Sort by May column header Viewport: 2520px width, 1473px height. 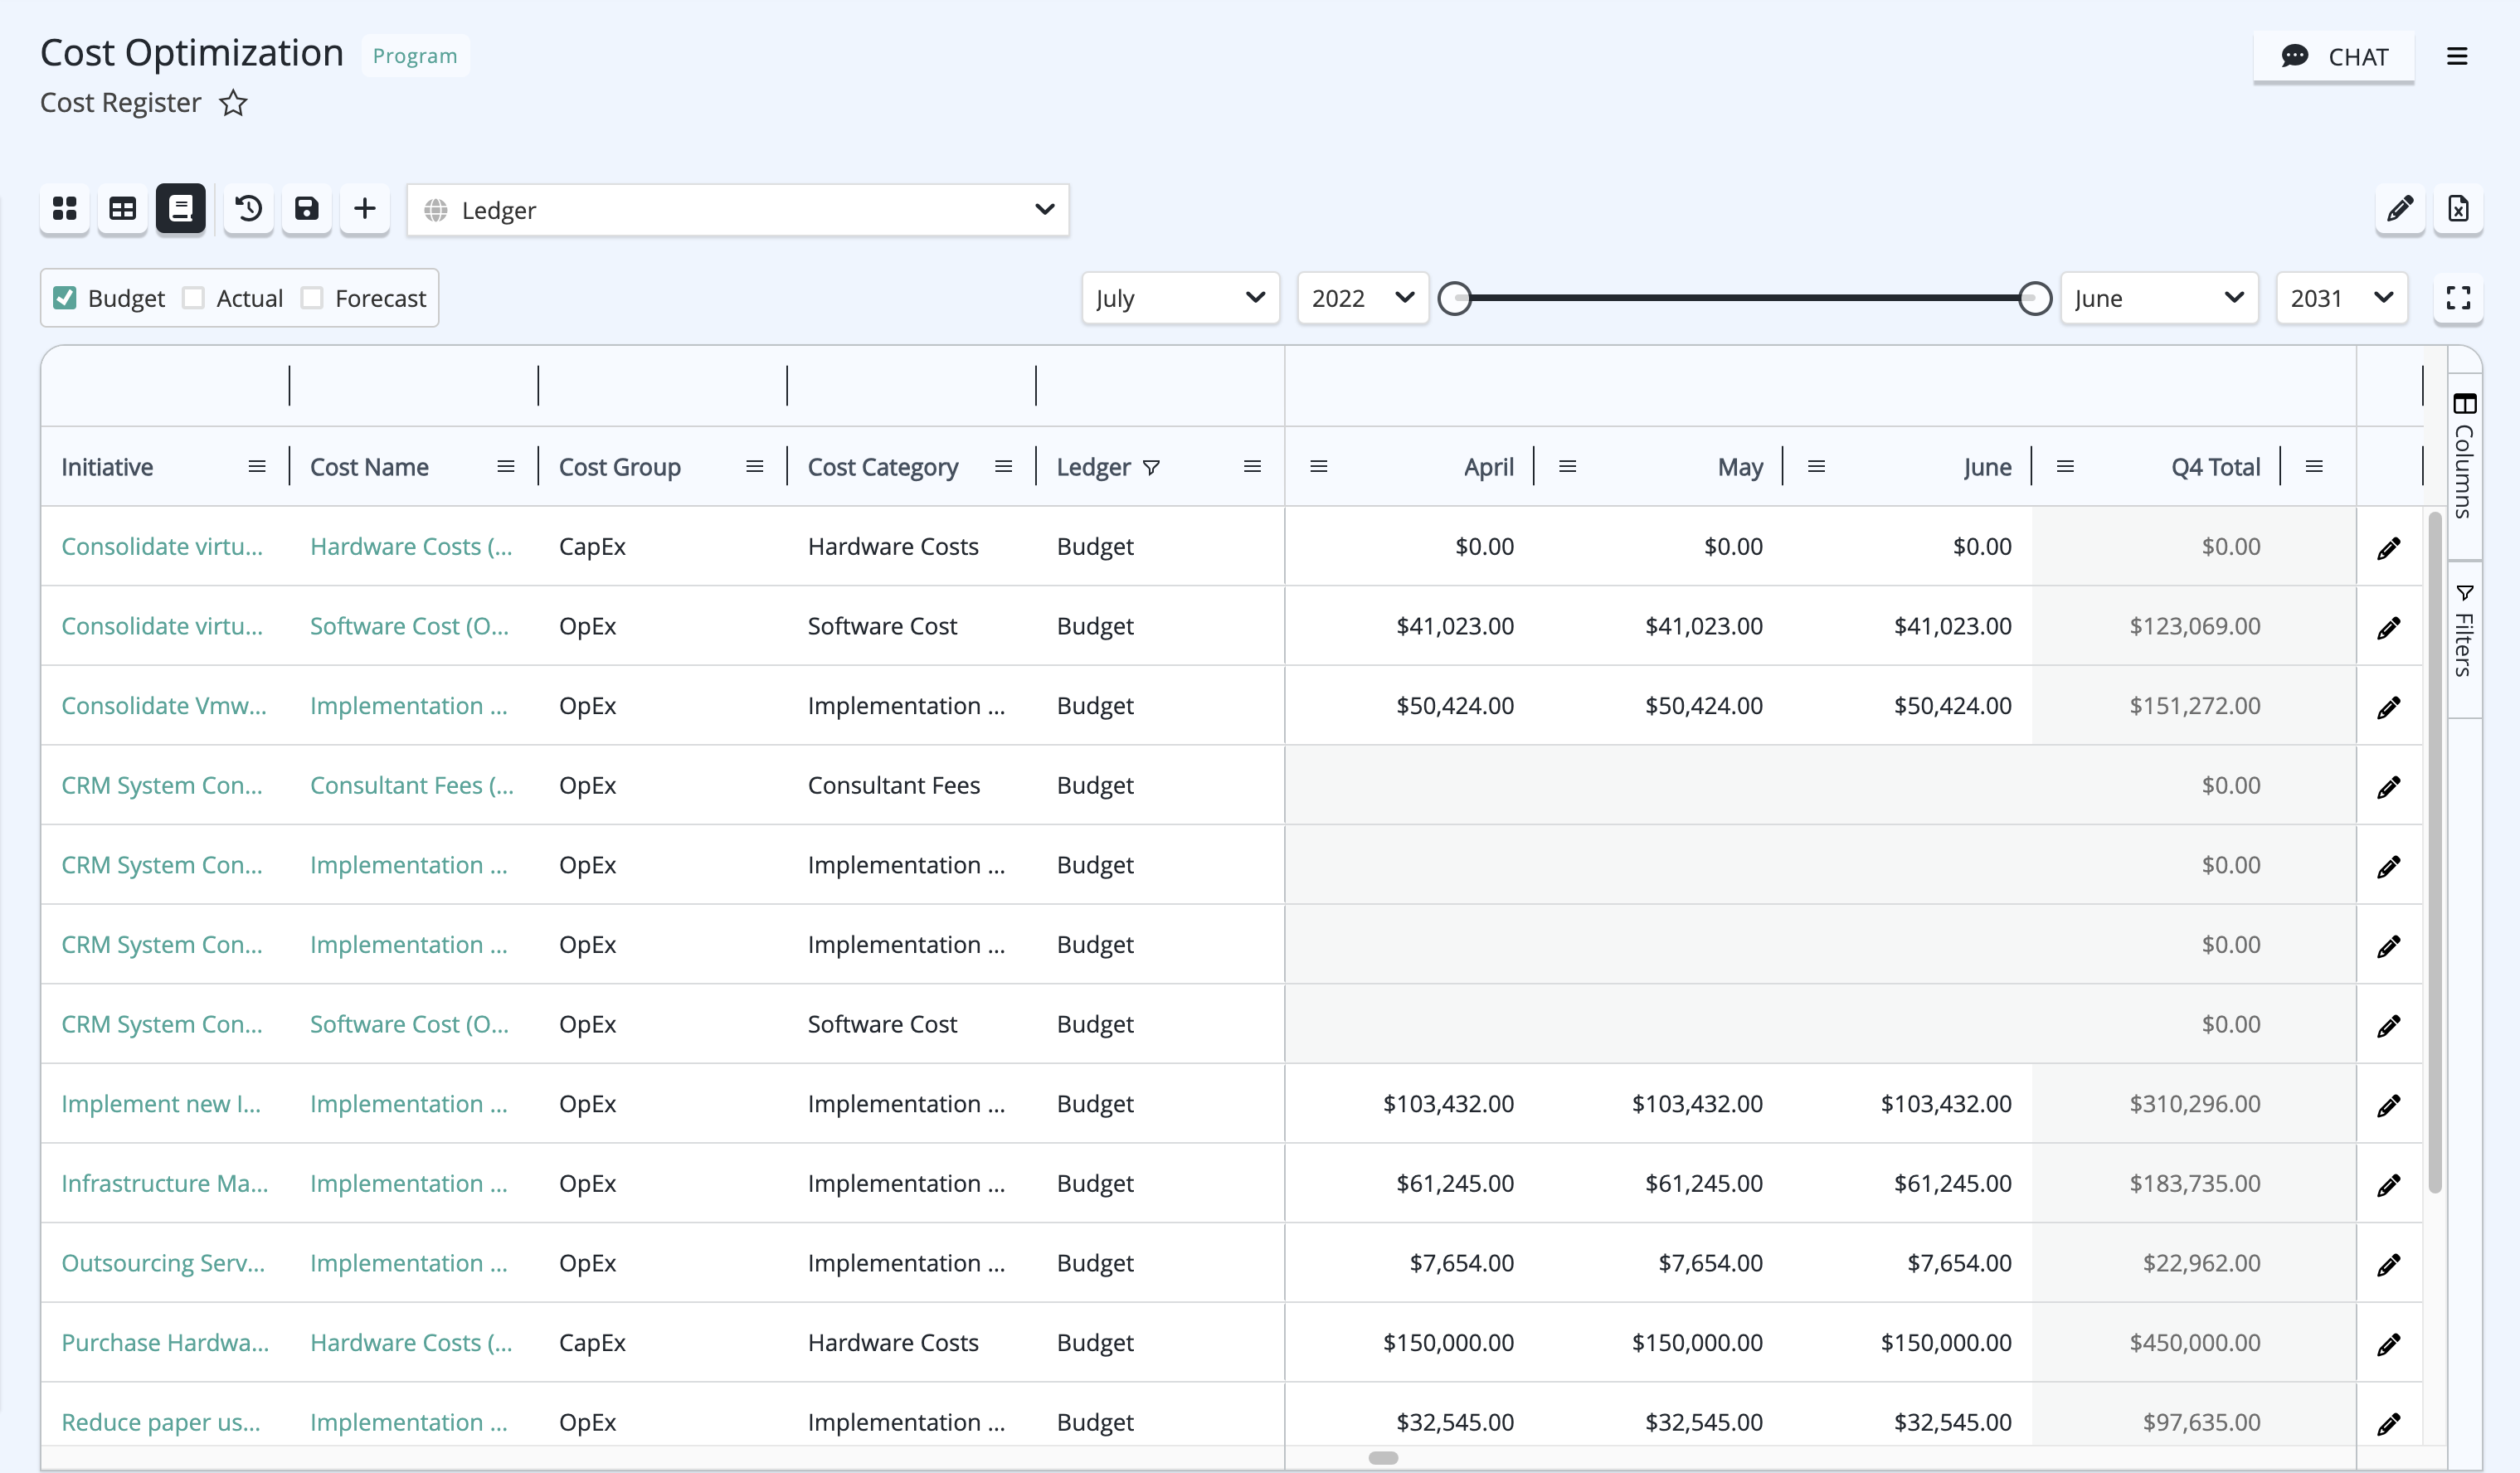point(1740,467)
